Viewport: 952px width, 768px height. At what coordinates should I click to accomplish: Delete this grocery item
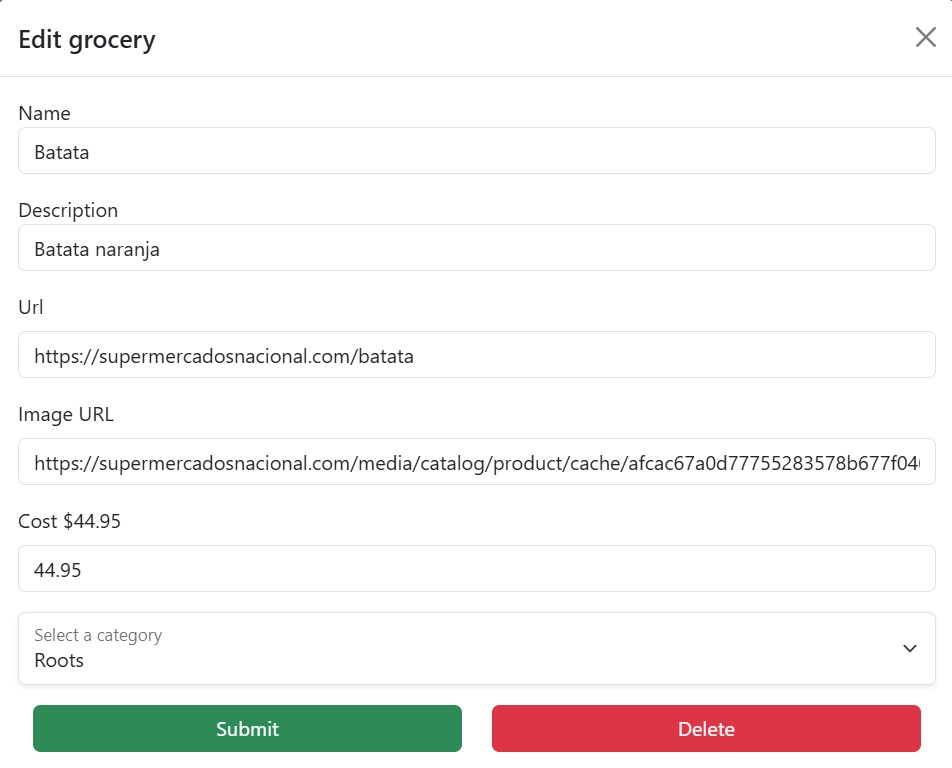pyautogui.click(x=706, y=729)
